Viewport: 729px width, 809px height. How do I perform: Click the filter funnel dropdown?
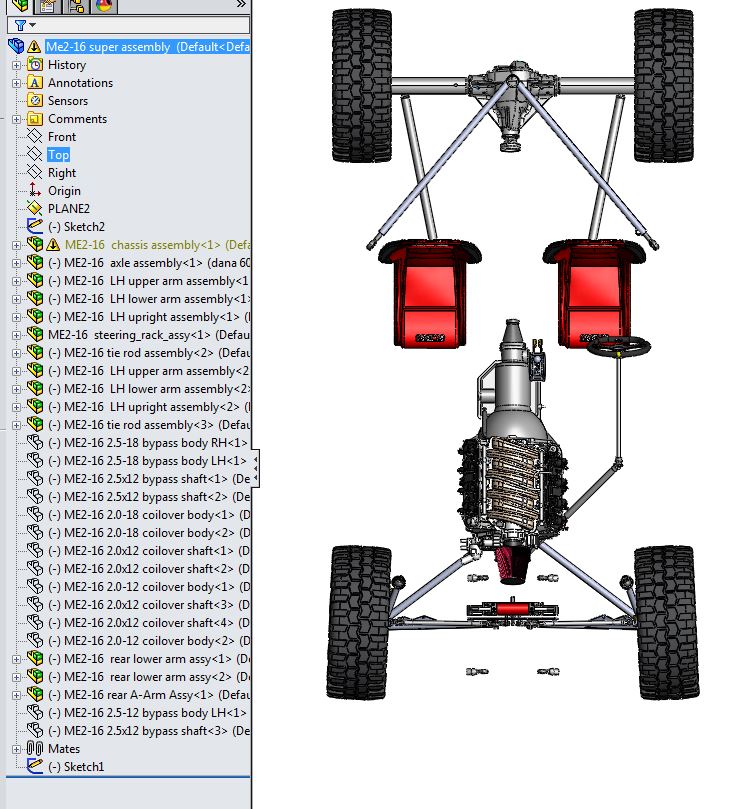tap(26, 25)
